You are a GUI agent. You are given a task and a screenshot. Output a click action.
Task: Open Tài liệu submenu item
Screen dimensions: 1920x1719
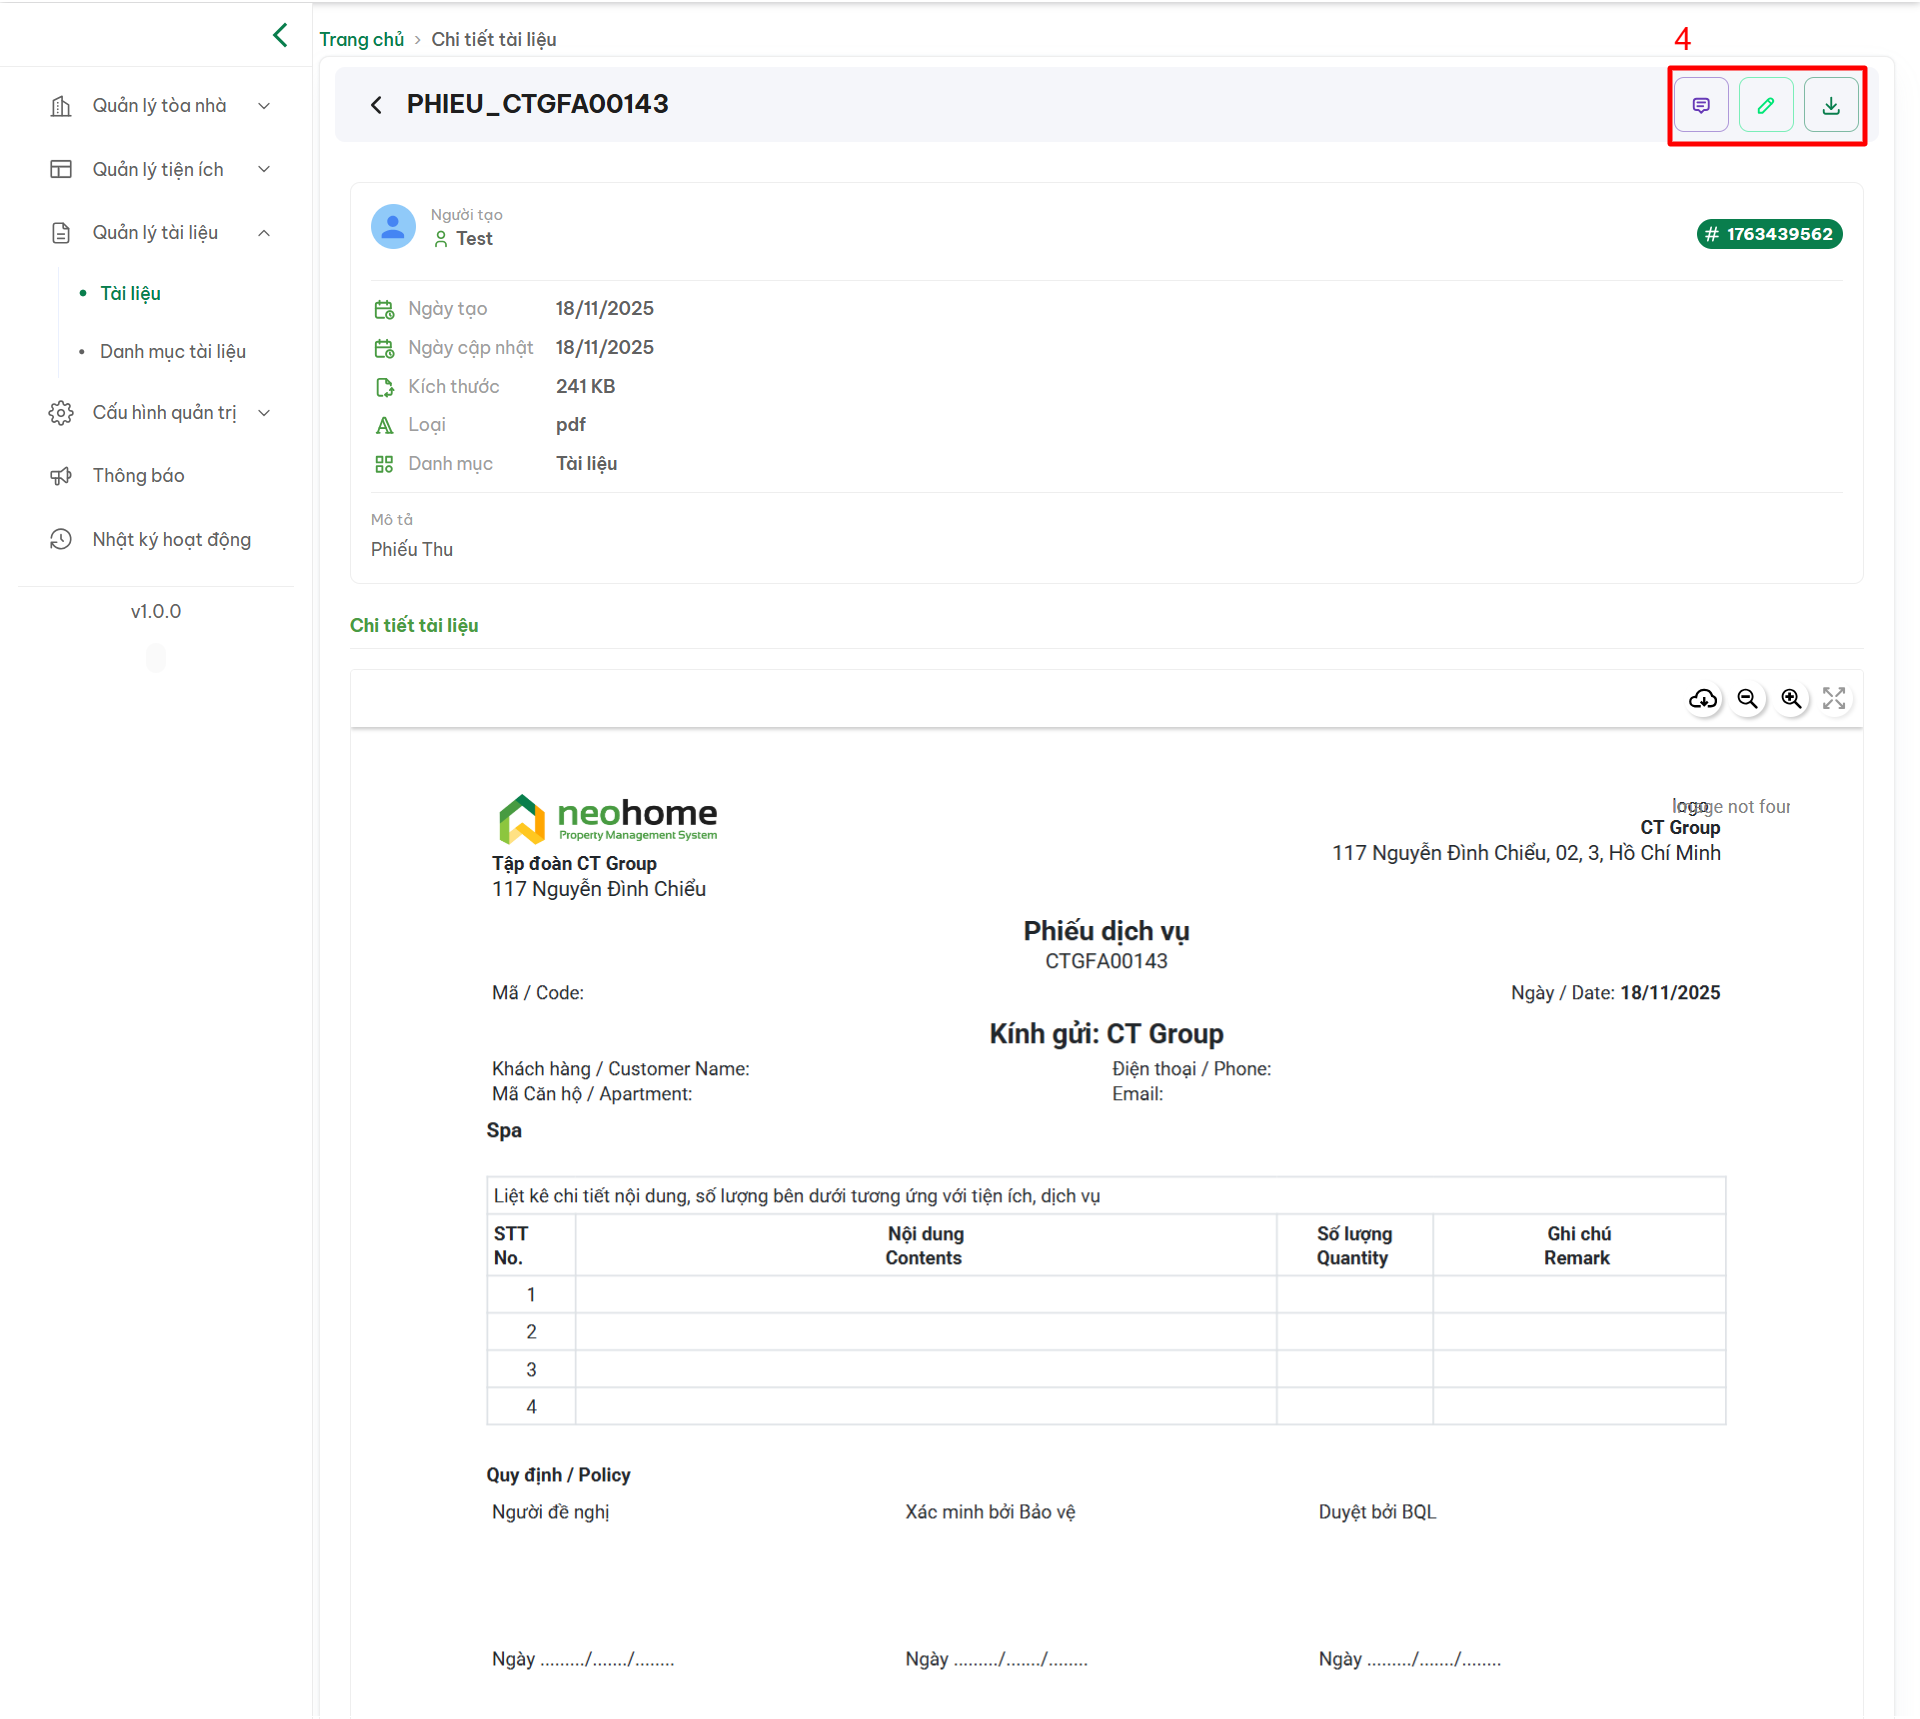[x=130, y=294]
